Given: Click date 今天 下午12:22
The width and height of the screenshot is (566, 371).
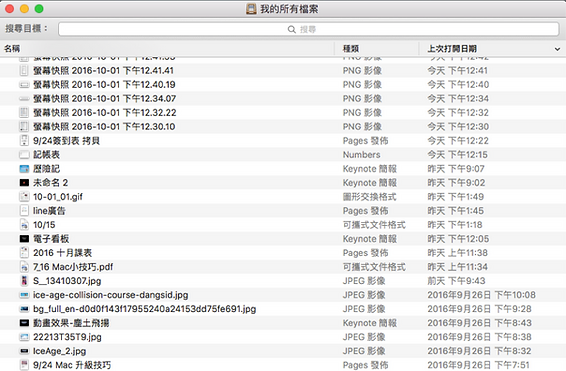Looking at the screenshot, I should pos(458,141).
